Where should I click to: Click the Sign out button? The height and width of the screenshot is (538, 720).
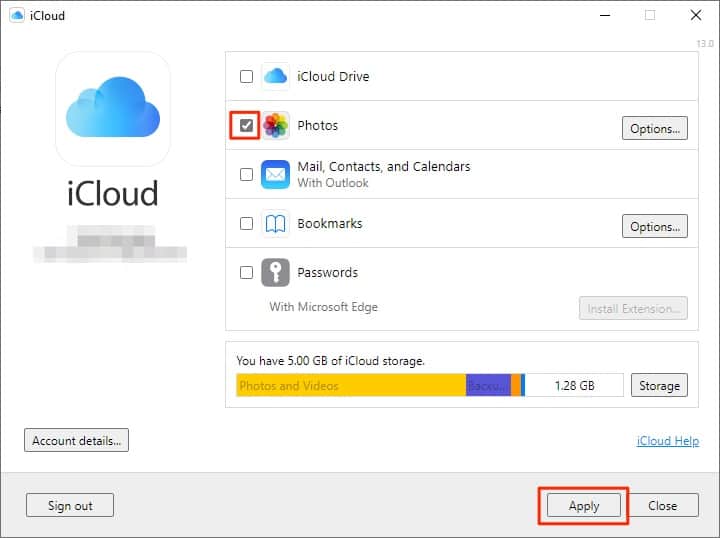[70, 506]
